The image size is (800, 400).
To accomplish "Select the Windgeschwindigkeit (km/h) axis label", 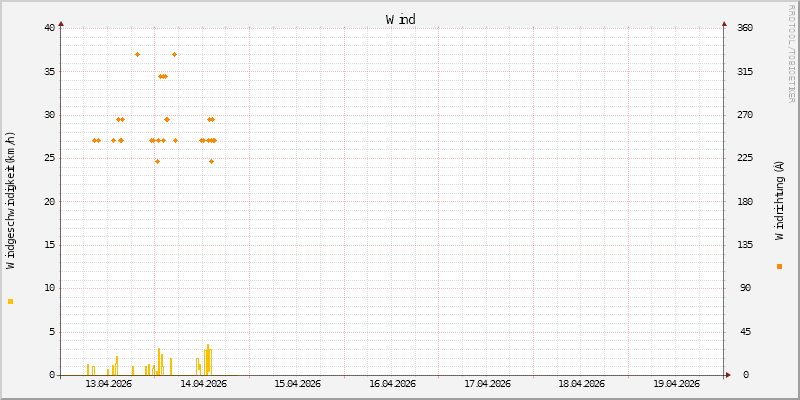I will pos(11,201).
